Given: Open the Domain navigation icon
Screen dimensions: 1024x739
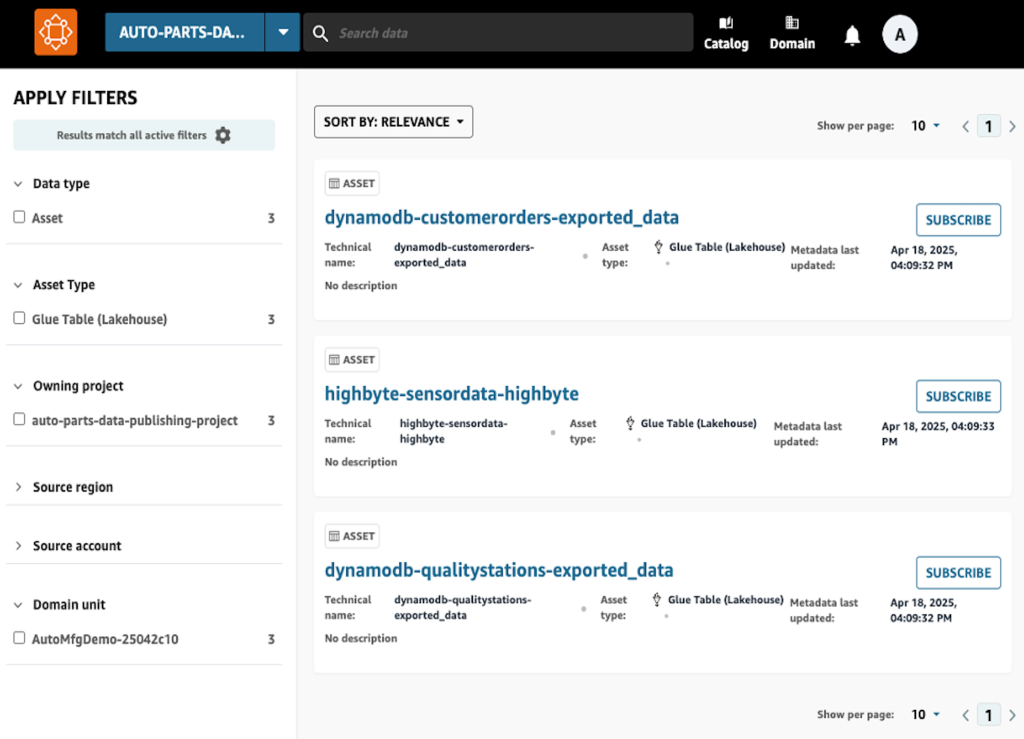Looking at the screenshot, I should [792, 33].
